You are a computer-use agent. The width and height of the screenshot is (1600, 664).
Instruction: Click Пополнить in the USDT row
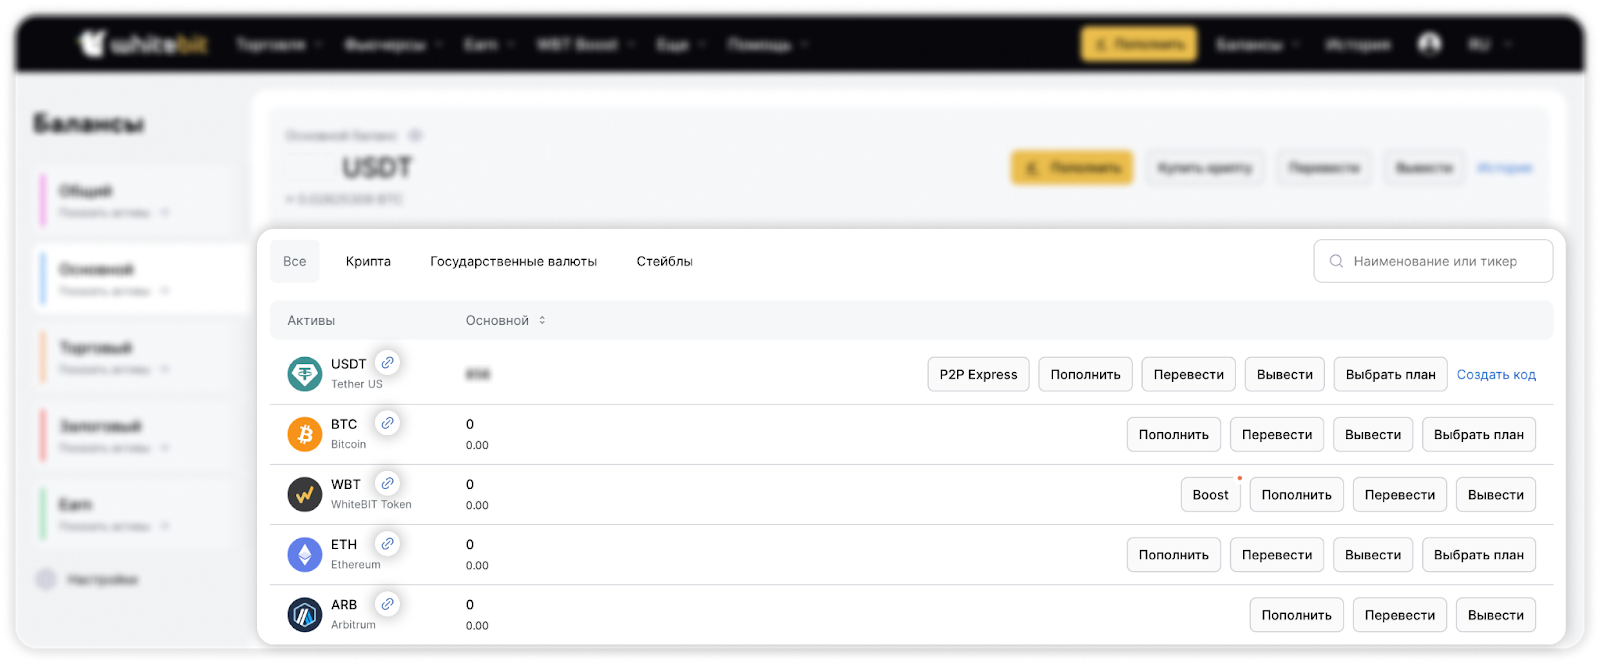[x=1086, y=374]
